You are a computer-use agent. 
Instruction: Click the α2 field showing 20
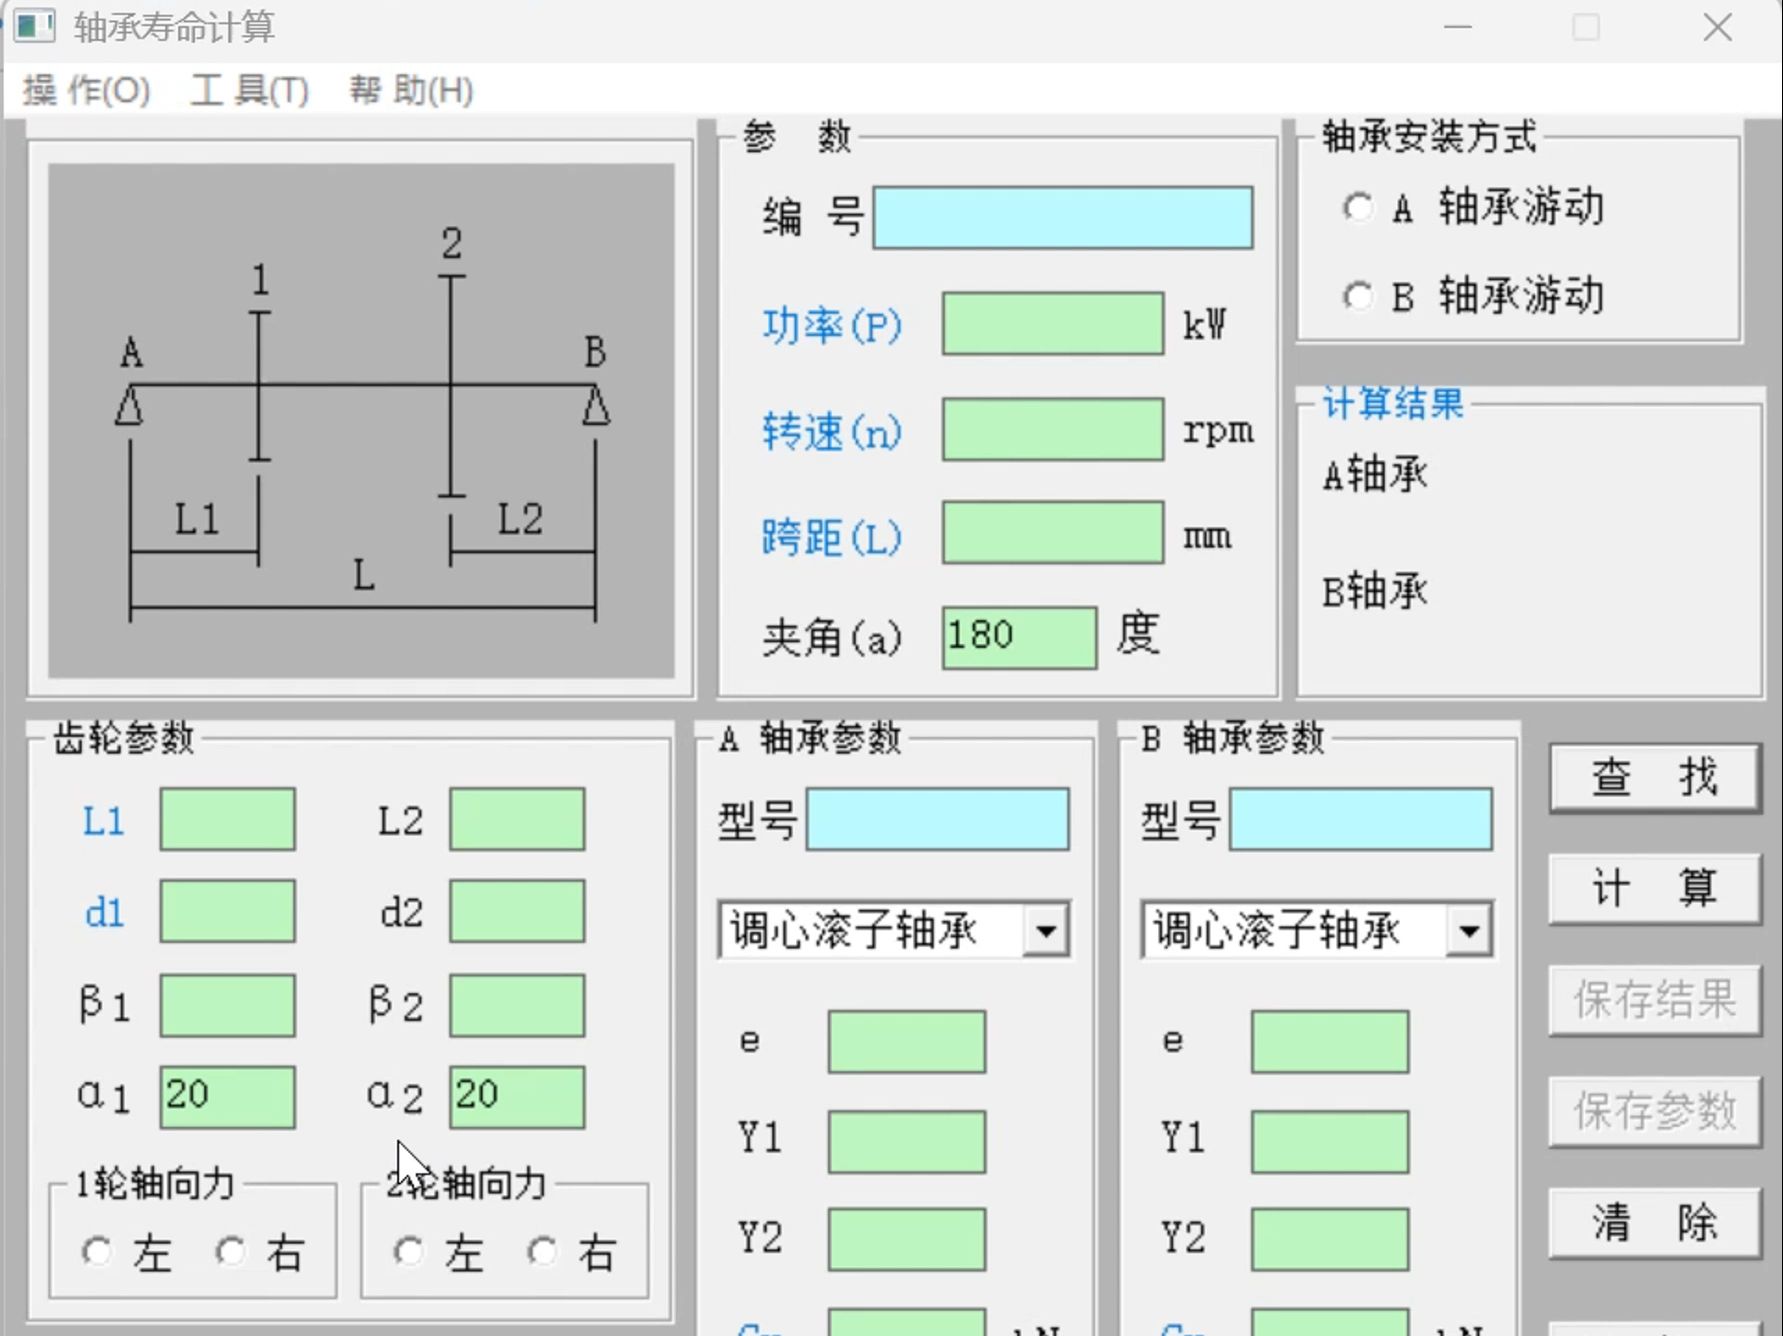[x=517, y=1097]
